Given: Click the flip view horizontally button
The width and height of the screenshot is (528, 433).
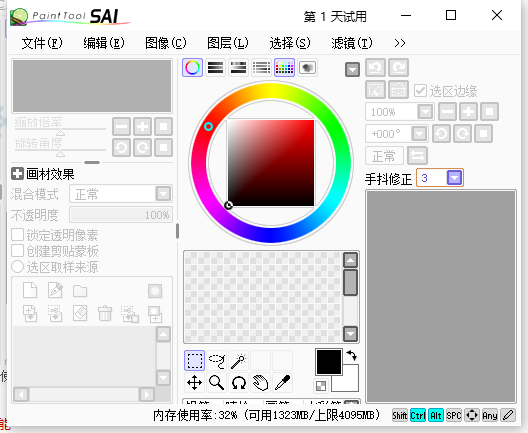Looking at the screenshot, I should pyautogui.click(x=418, y=156).
